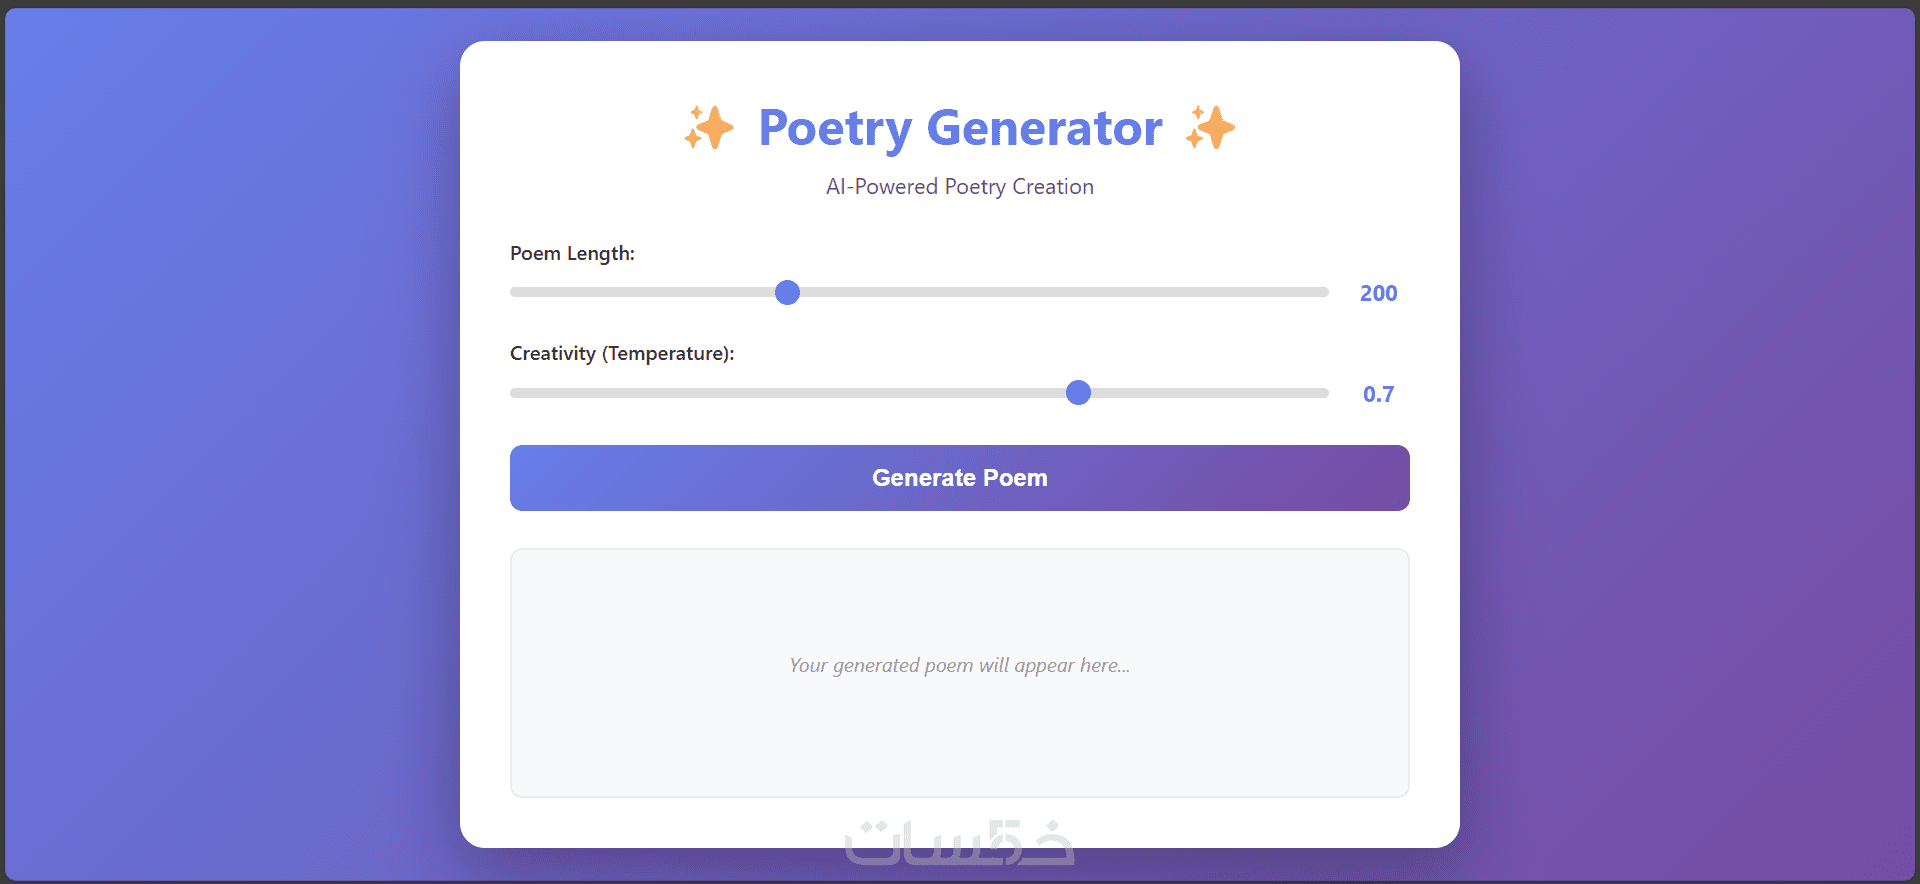Click the "Creativity (Temperature):" label

click(x=622, y=354)
